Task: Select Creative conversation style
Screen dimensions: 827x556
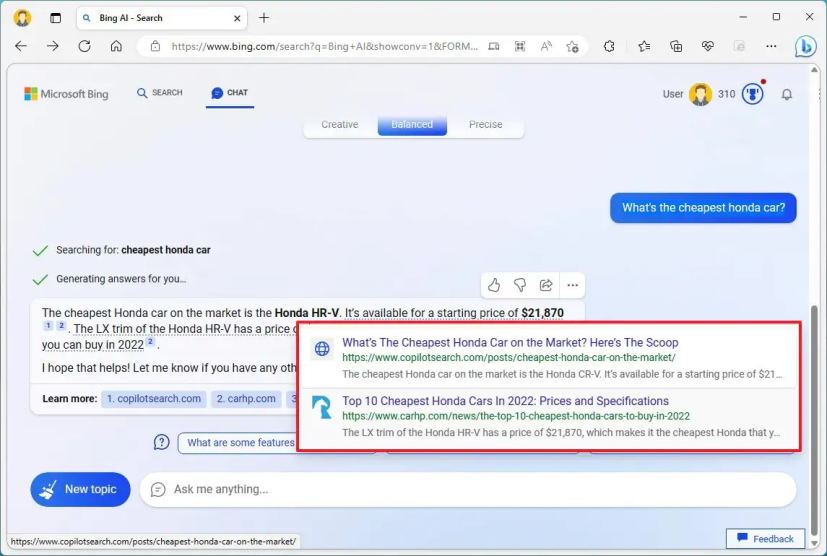Action: coord(340,124)
